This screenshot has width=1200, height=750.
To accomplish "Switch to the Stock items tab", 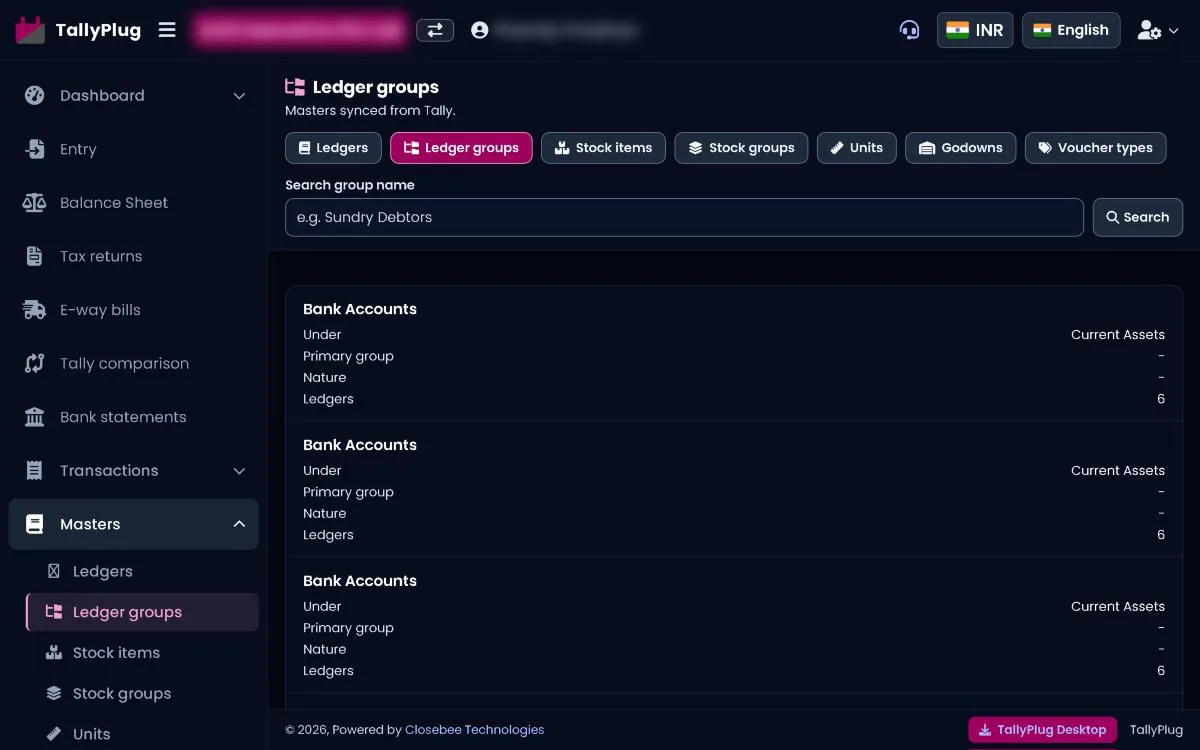I will (x=603, y=148).
